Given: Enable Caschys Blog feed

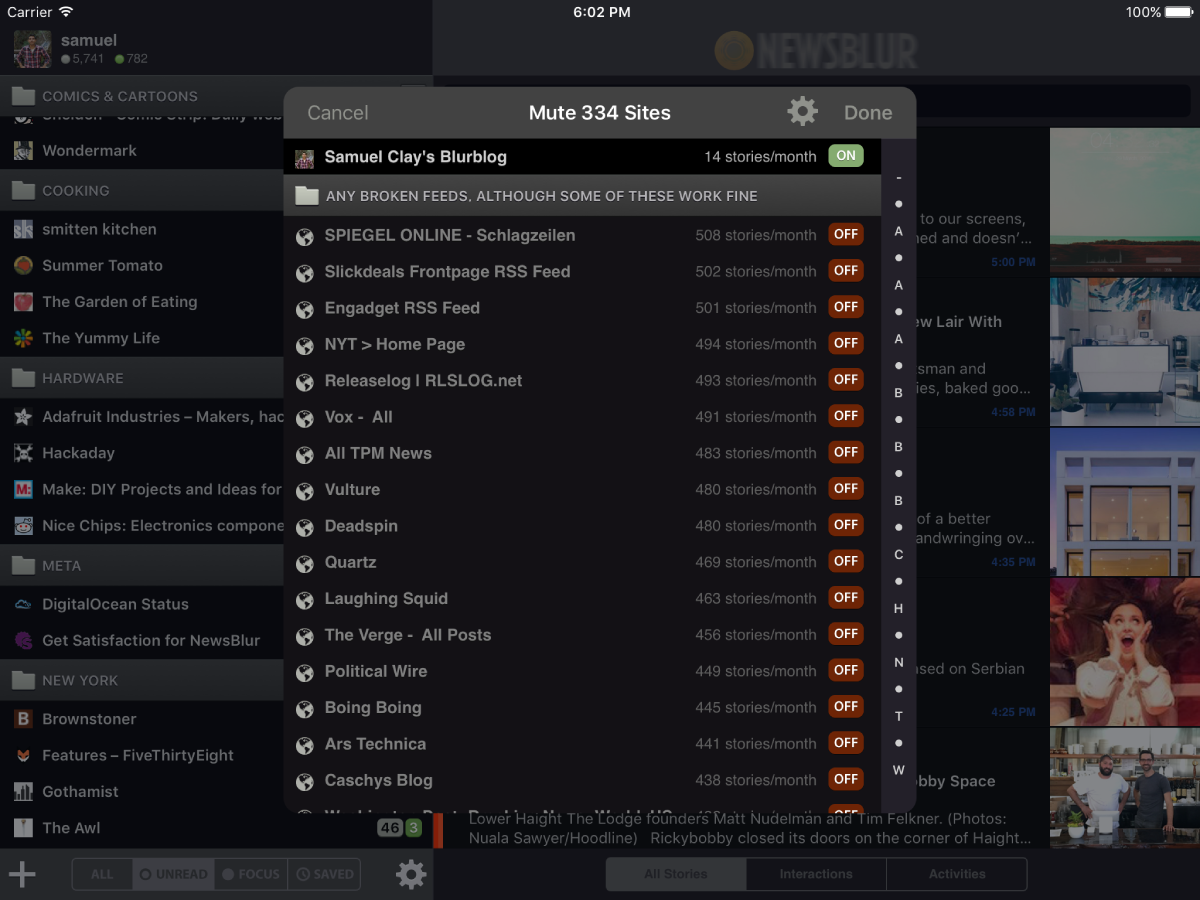Looking at the screenshot, I should [x=846, y=780].
